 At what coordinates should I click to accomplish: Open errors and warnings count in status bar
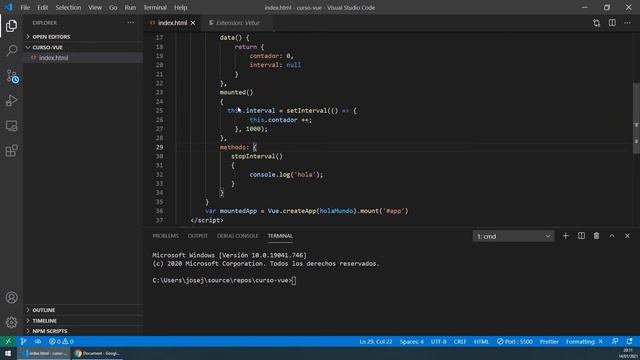[x=61, y=341]
